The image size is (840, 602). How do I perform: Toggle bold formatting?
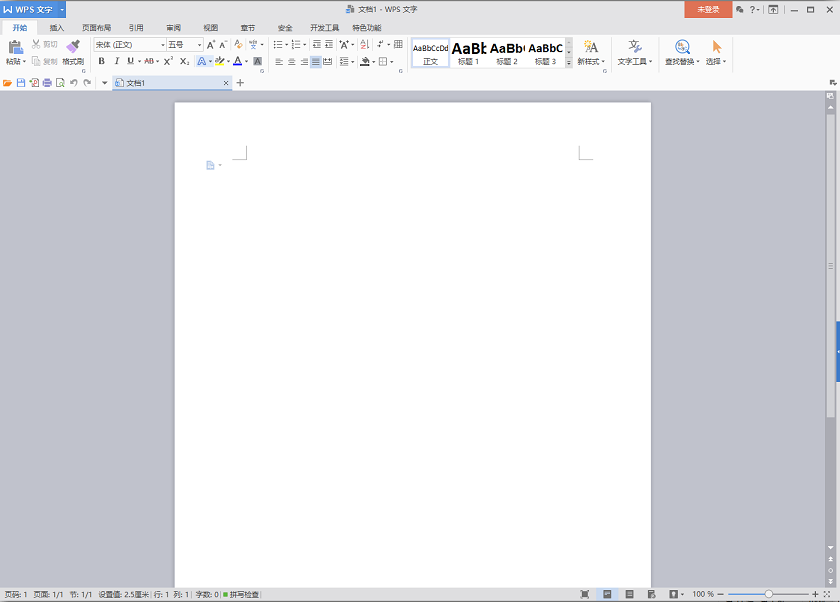[x=101, y=61]
